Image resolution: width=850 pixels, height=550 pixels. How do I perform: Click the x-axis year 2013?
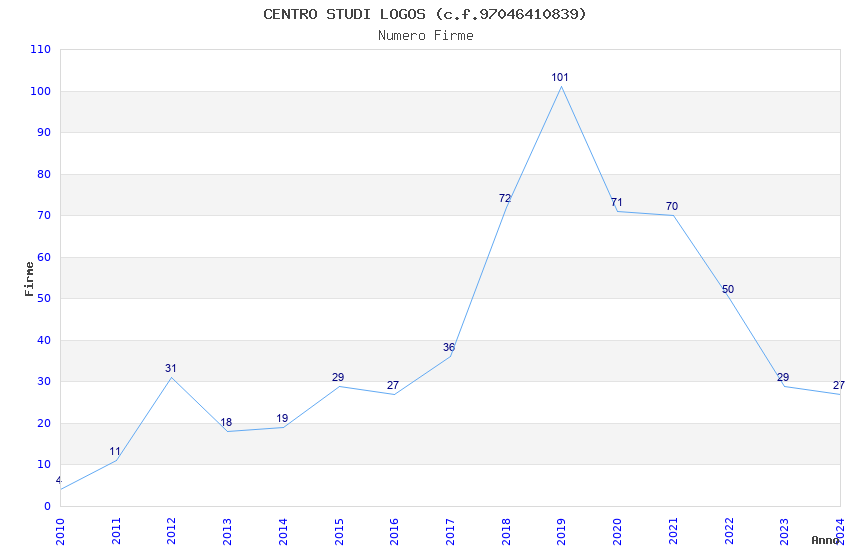227,532
